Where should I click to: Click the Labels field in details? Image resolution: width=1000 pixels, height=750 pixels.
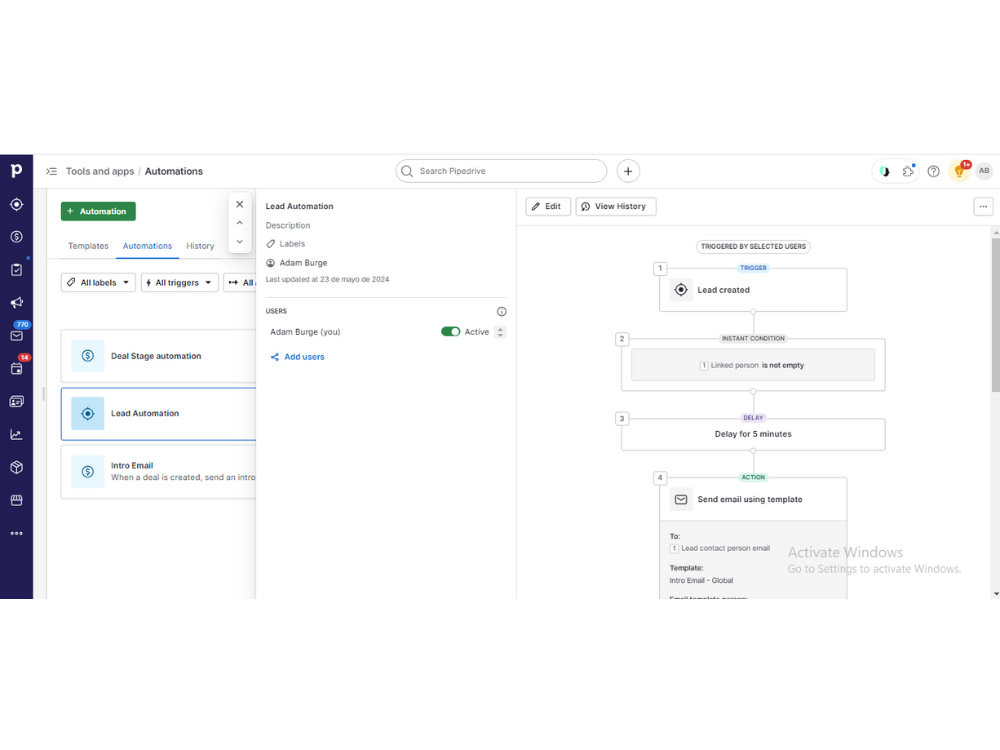(x=286, y=244)
